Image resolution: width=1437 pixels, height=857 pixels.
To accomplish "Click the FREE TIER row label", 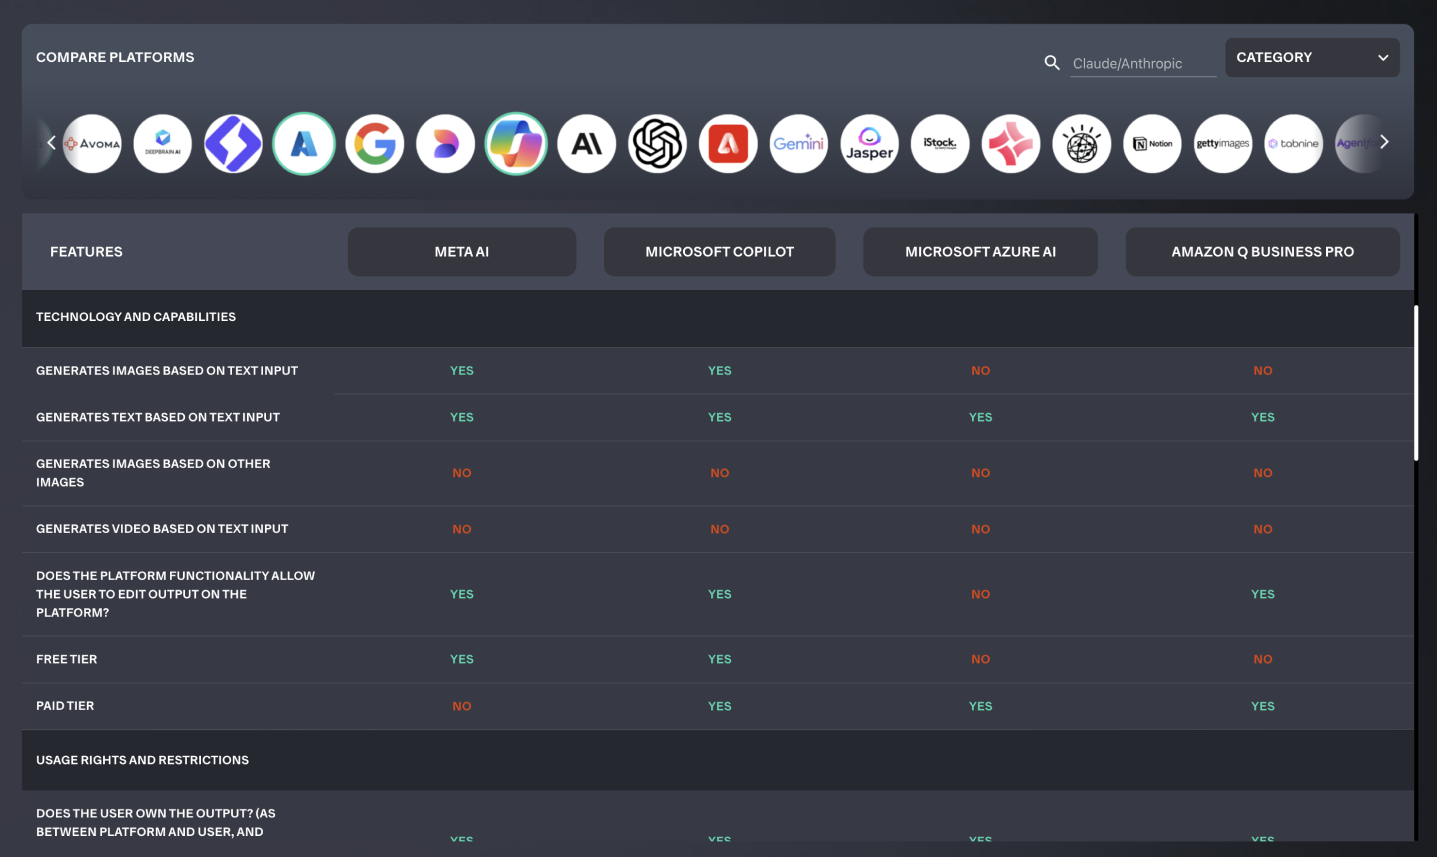I will point(67,659).
